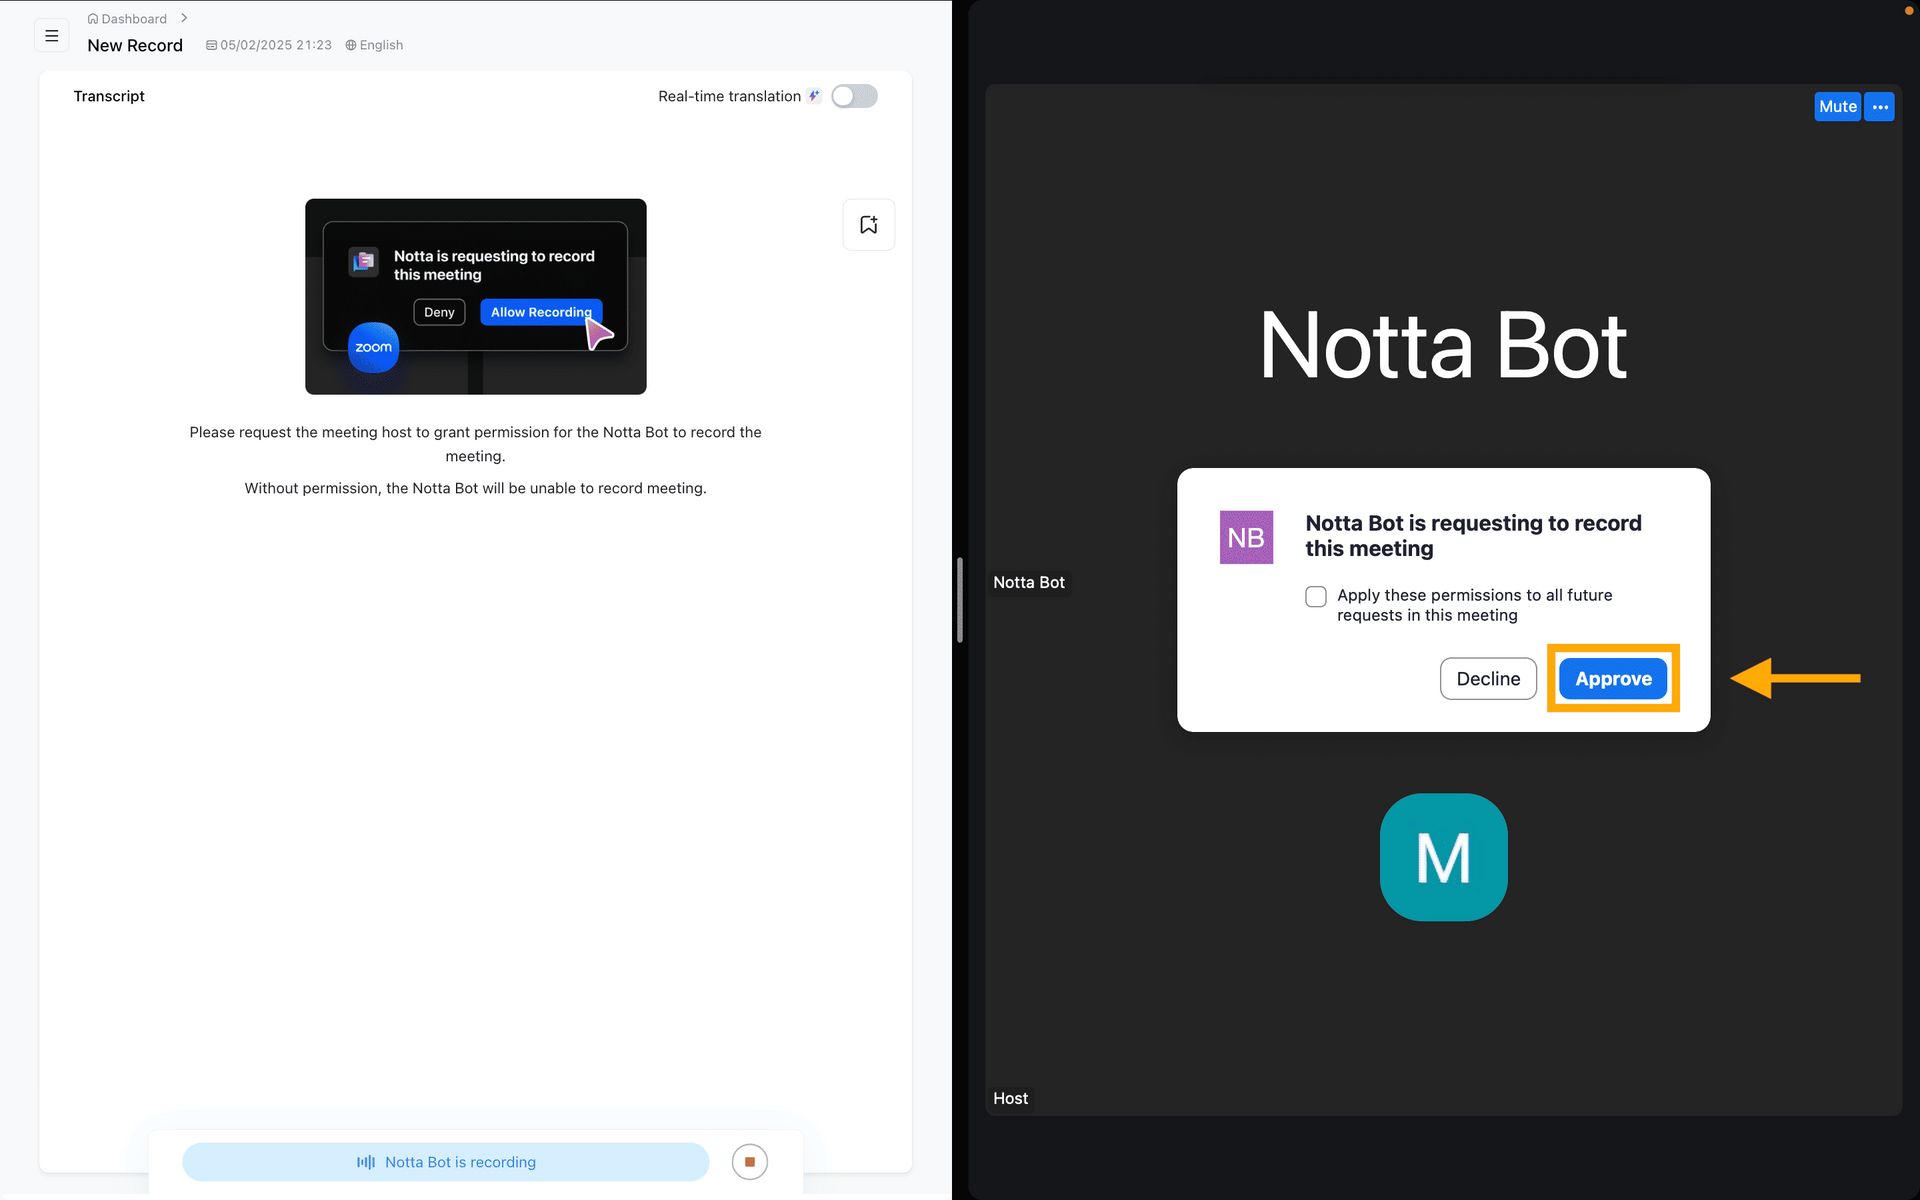
Task: Click the real-time translation AI sparkle icon
Action: [x=814, y=96]
